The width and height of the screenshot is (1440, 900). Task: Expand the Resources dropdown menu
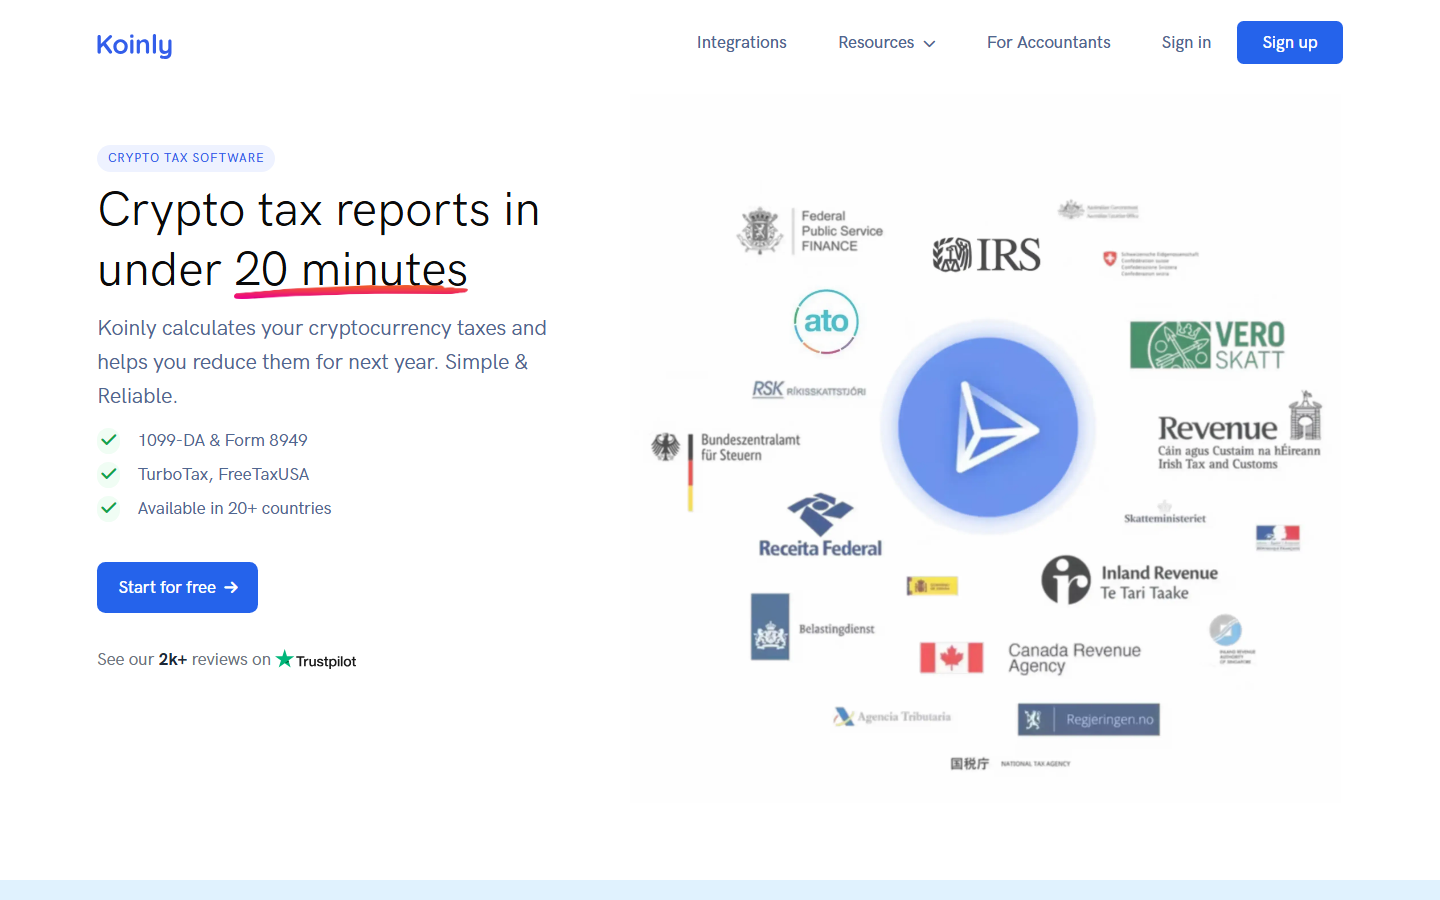(x=886, y=42)
